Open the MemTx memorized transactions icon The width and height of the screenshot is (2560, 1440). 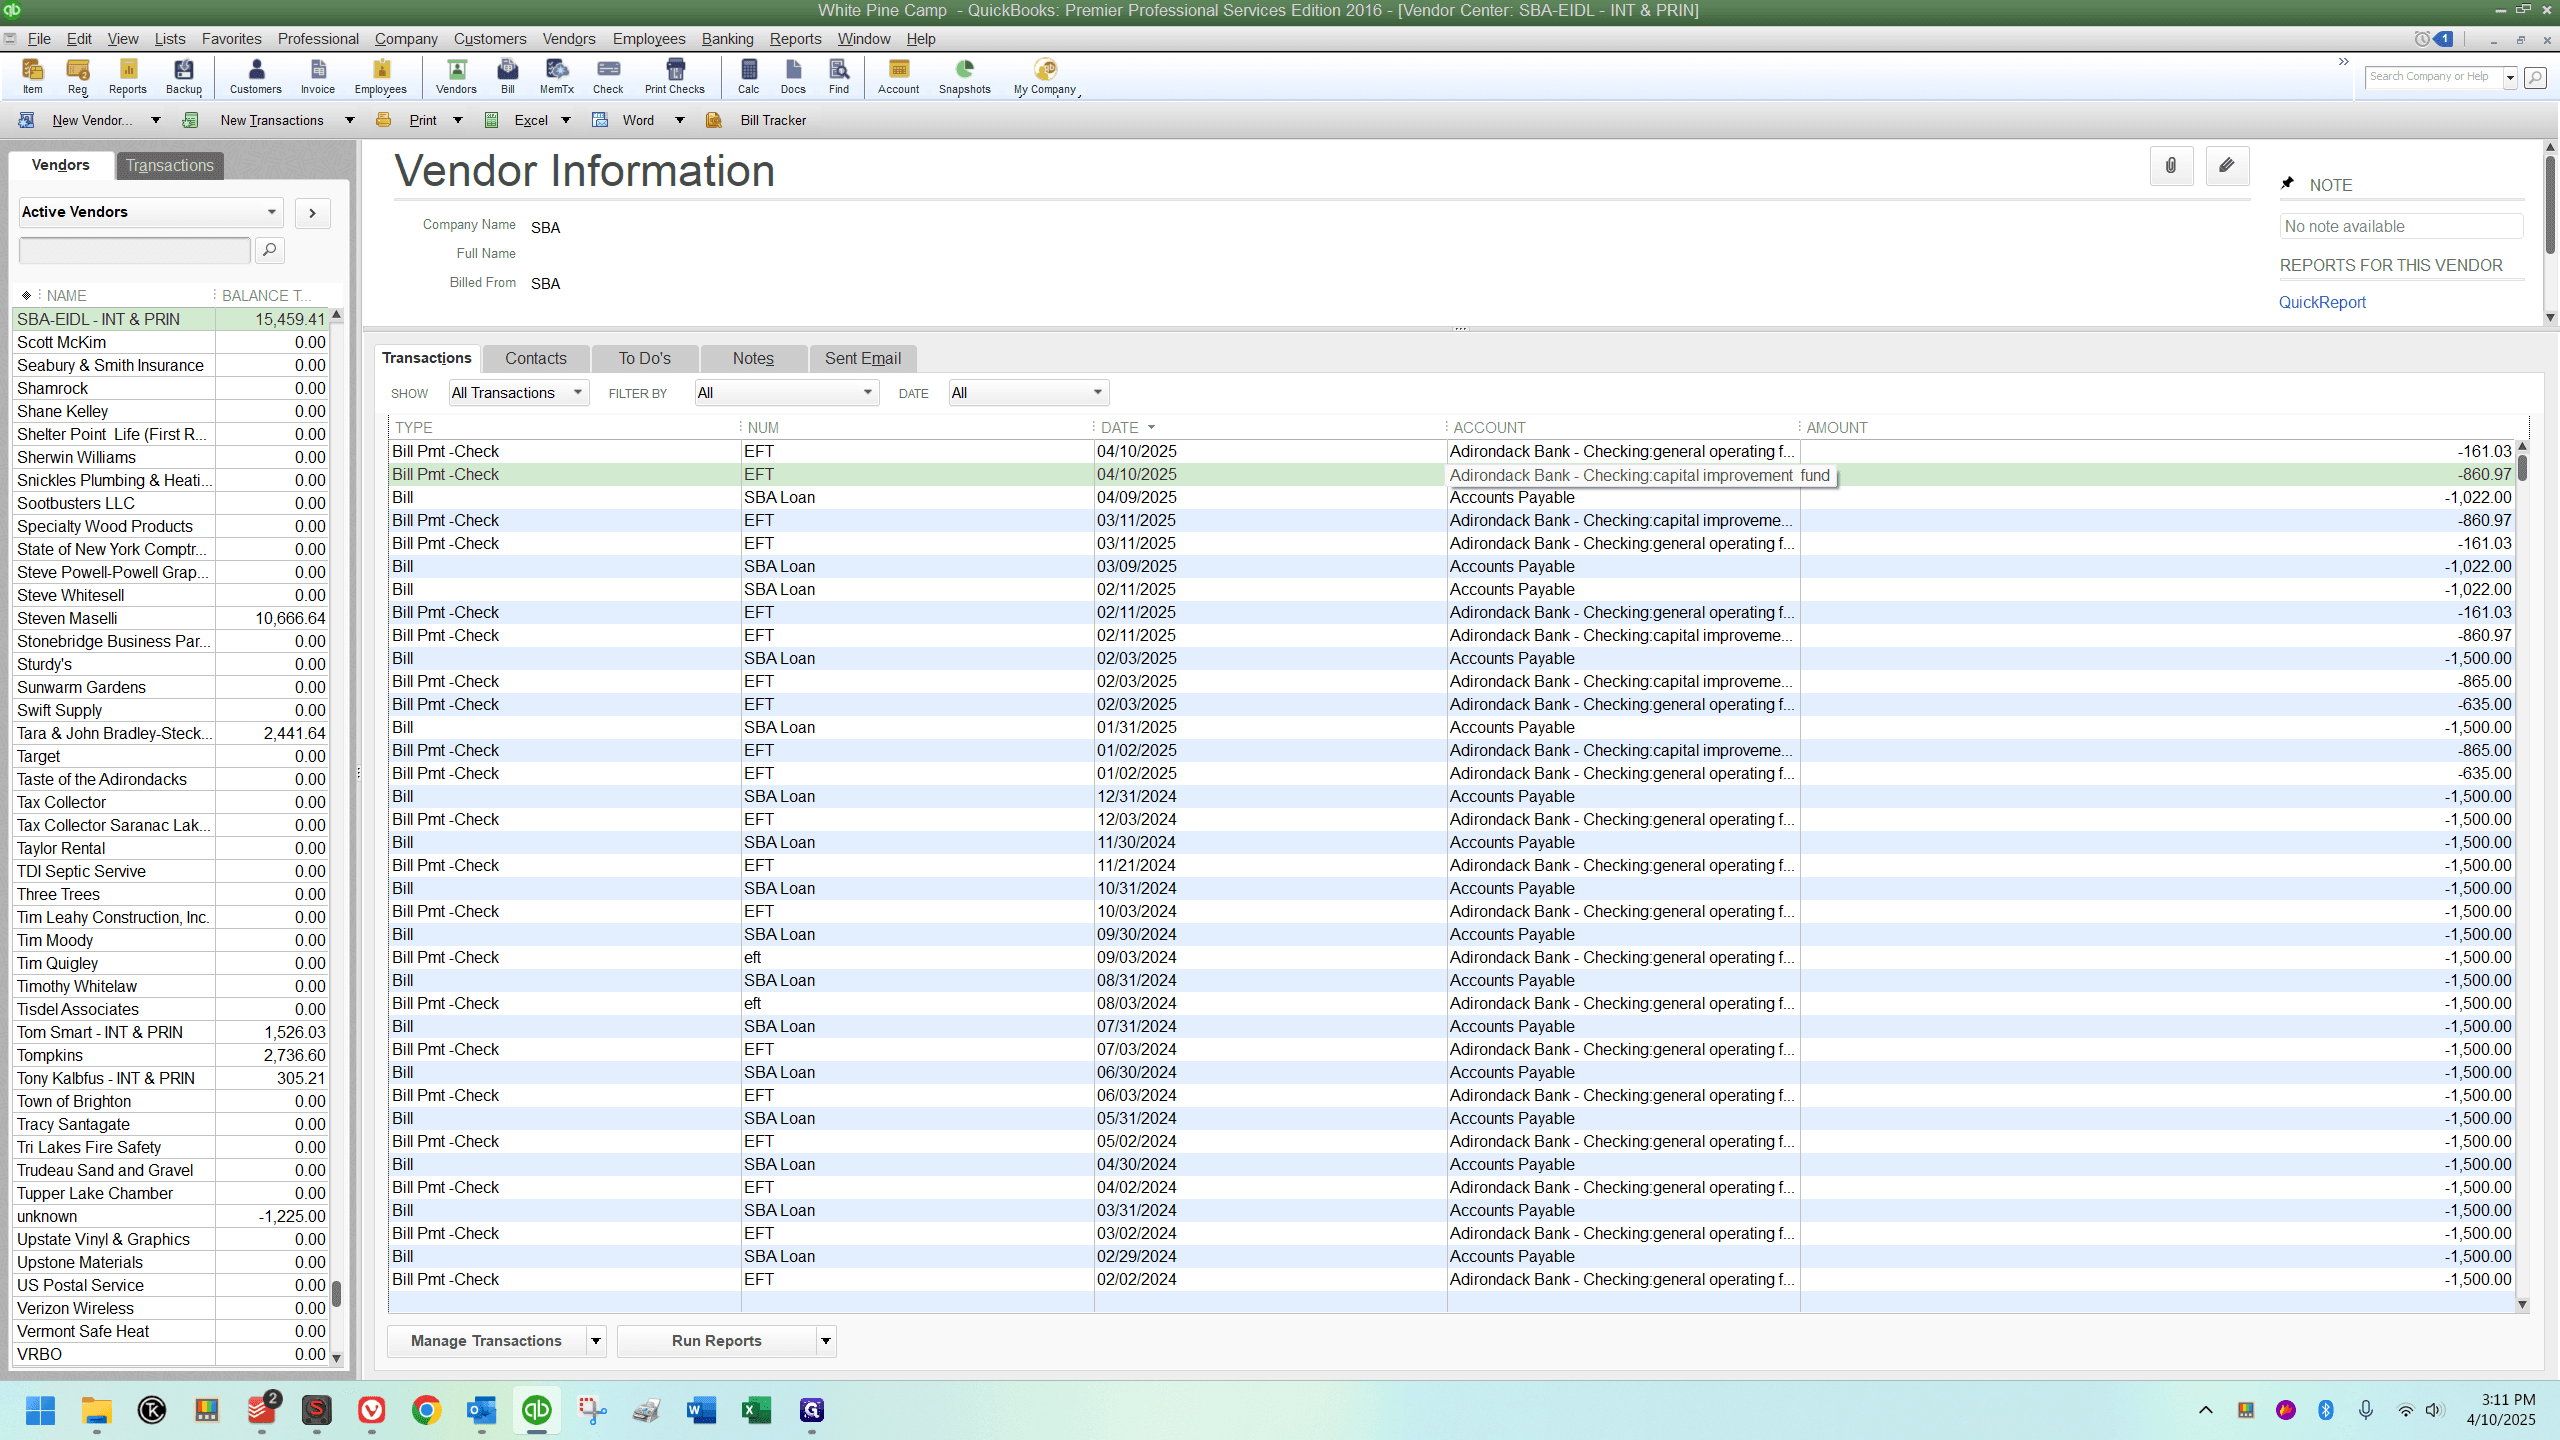[557, 76]
